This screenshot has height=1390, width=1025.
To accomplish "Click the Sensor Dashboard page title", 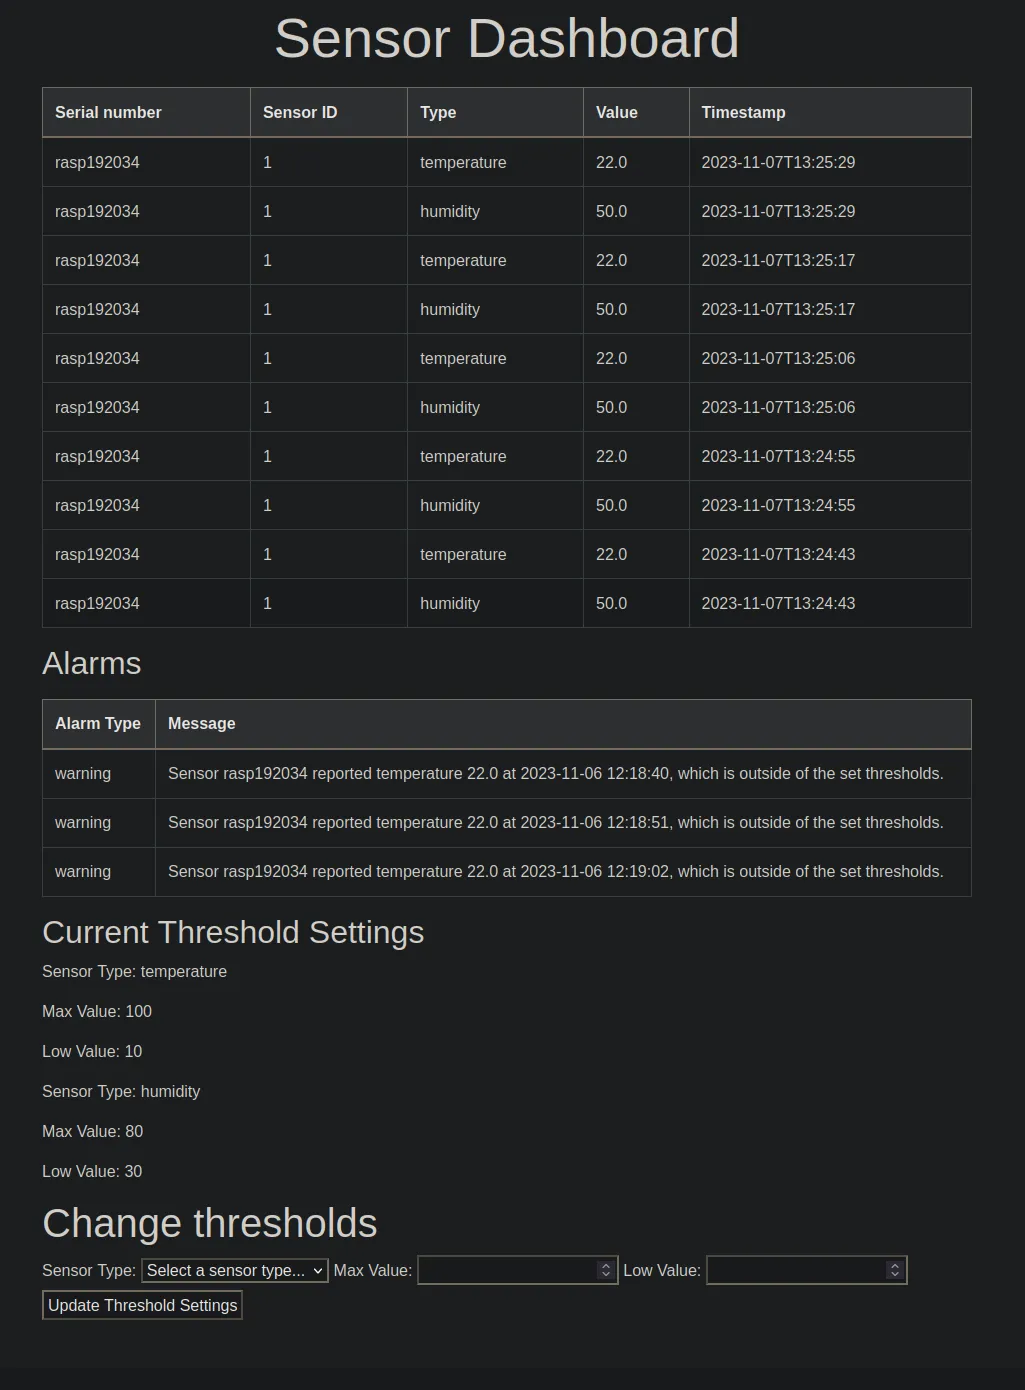I will (507, 39).
